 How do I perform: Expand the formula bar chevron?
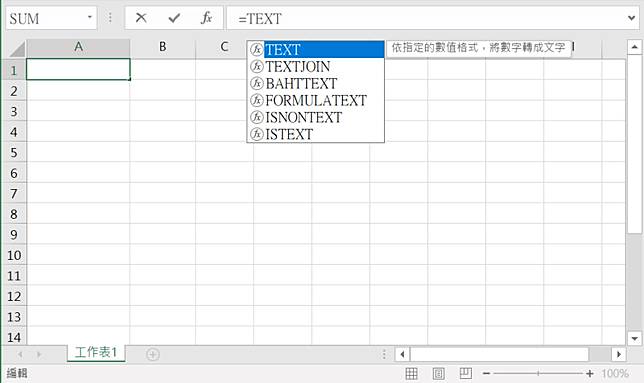(x=631, y=18)
